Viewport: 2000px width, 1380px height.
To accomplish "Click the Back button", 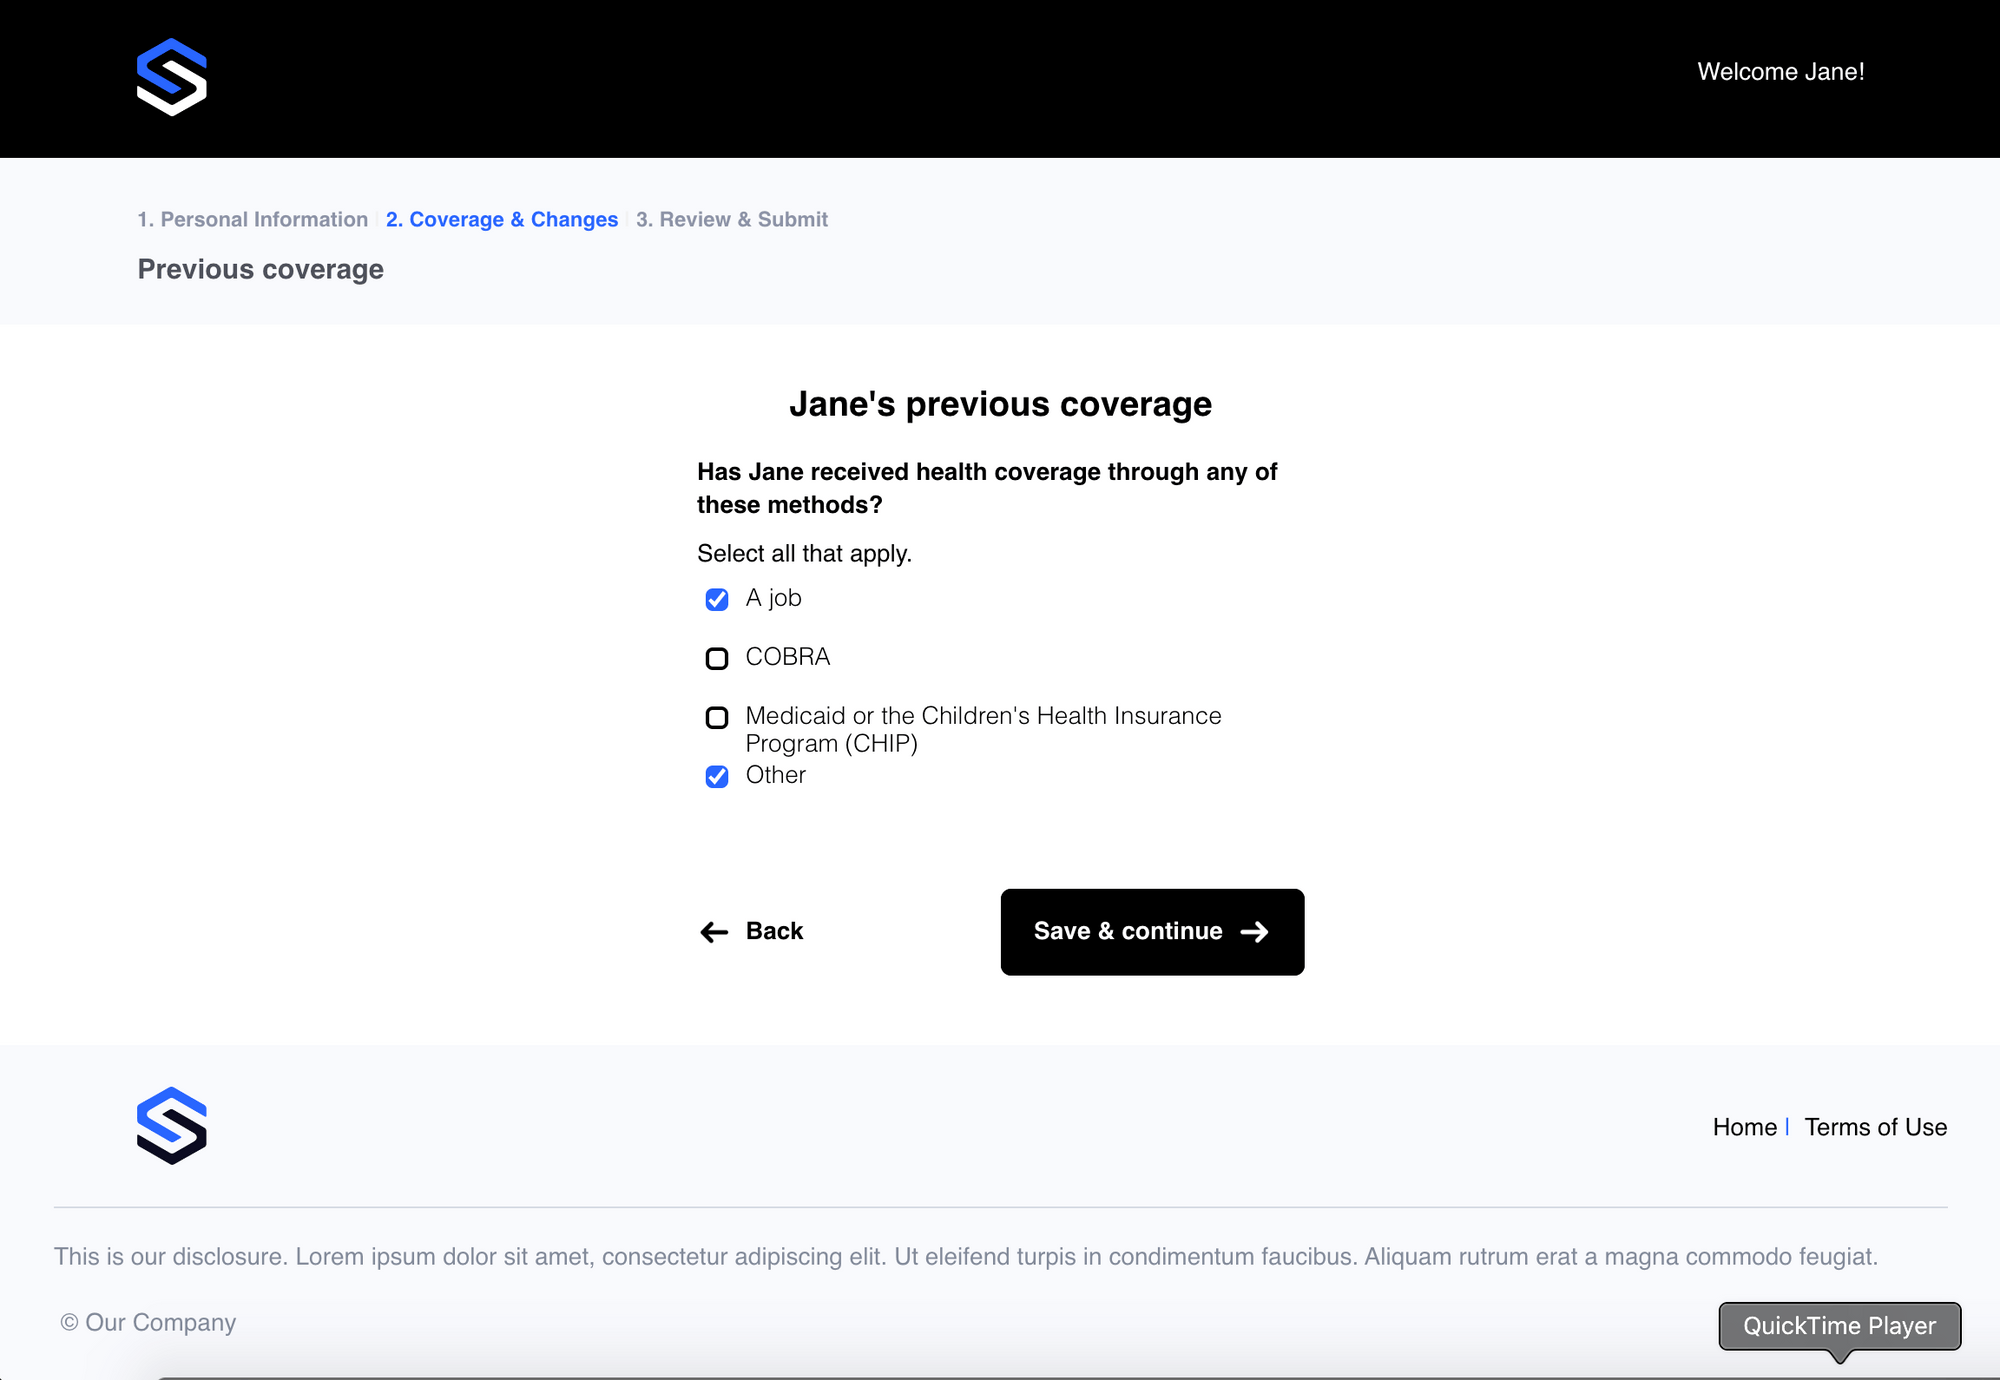I will tap(753, 931).
